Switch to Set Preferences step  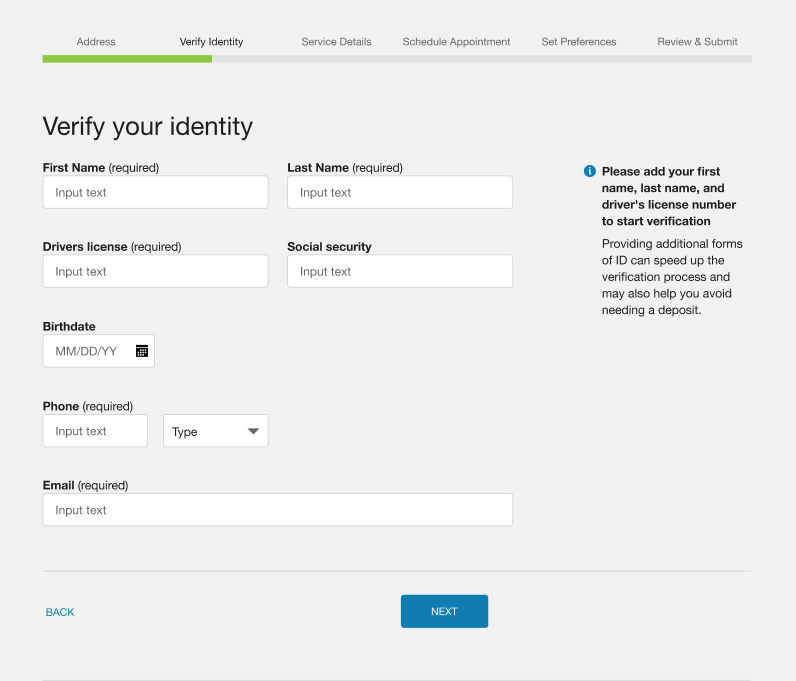pyautogui.click(x=579, y=42)
